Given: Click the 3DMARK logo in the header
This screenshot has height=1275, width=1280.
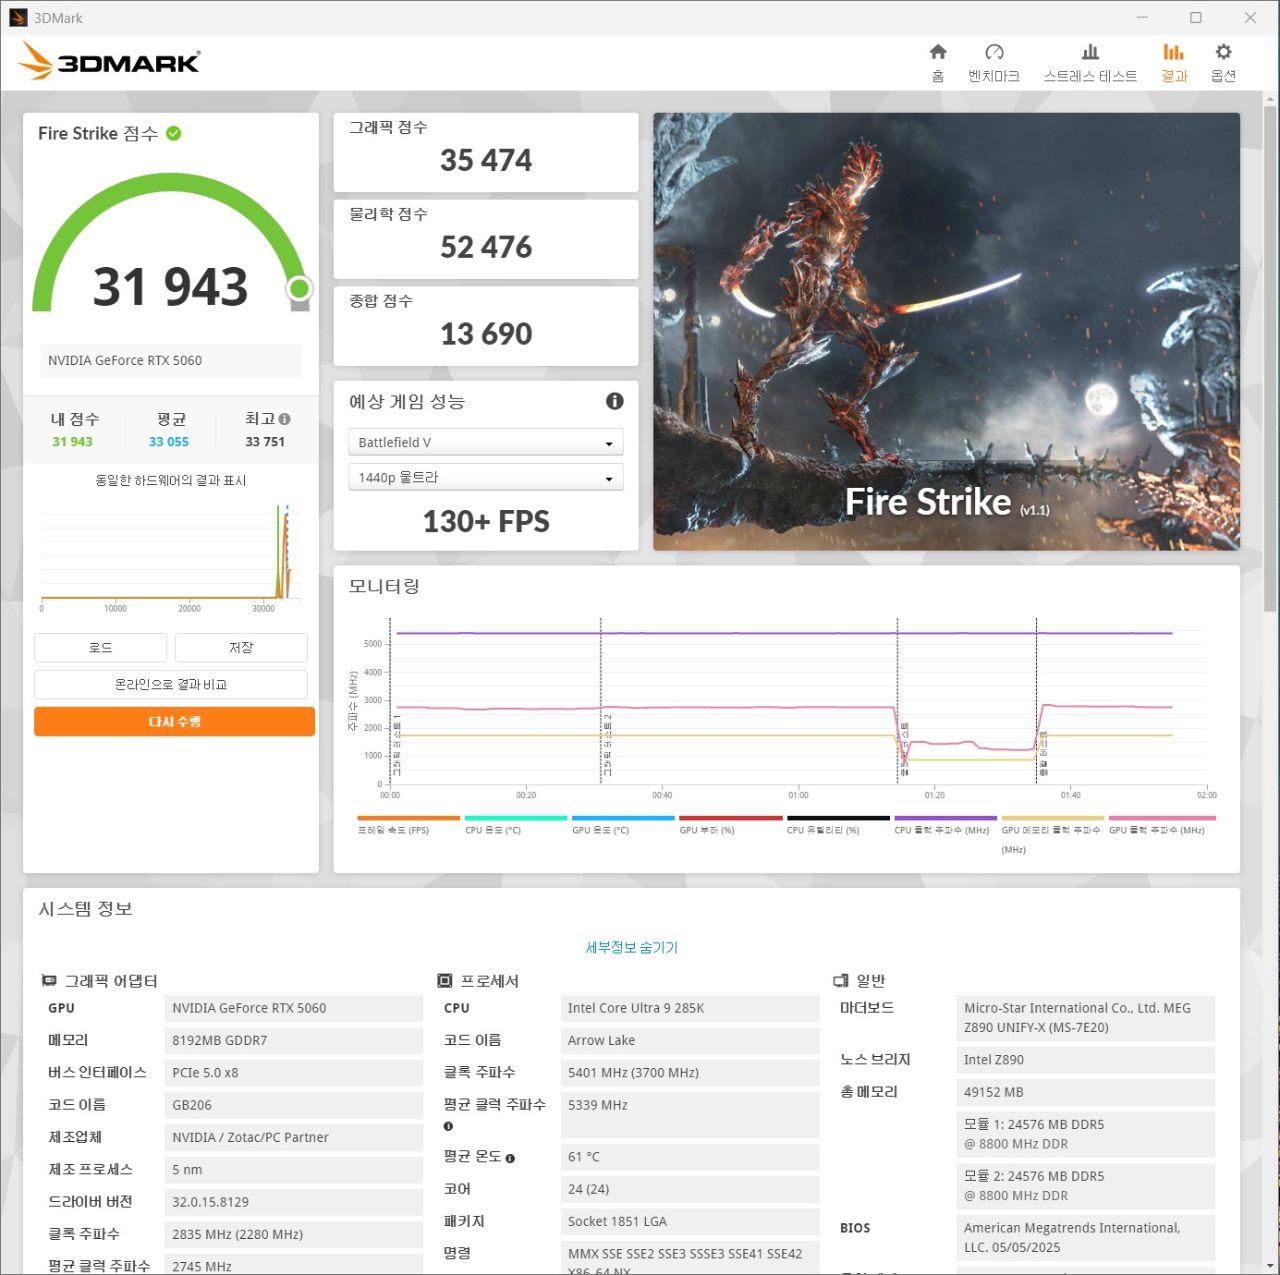Looking at the screenshot, I should [x=110, y=62].
